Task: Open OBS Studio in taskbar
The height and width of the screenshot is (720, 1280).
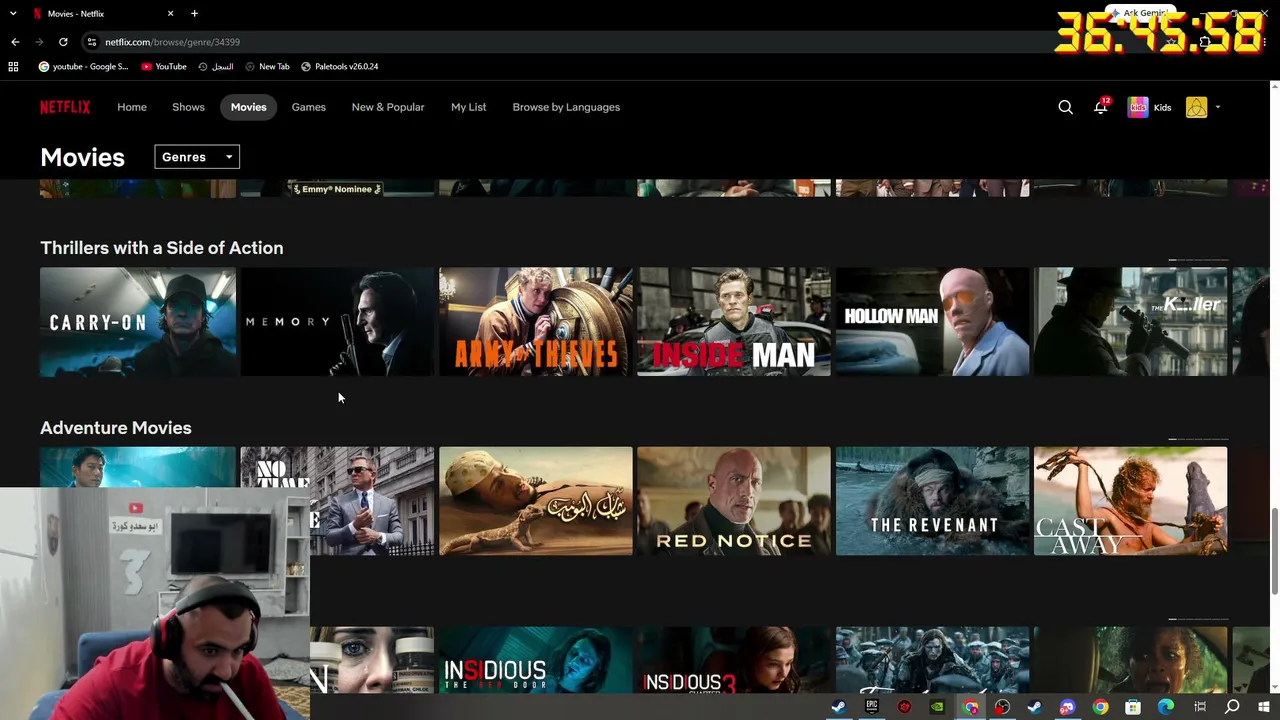Action: pyautogui.click(x=1002, y=707)
